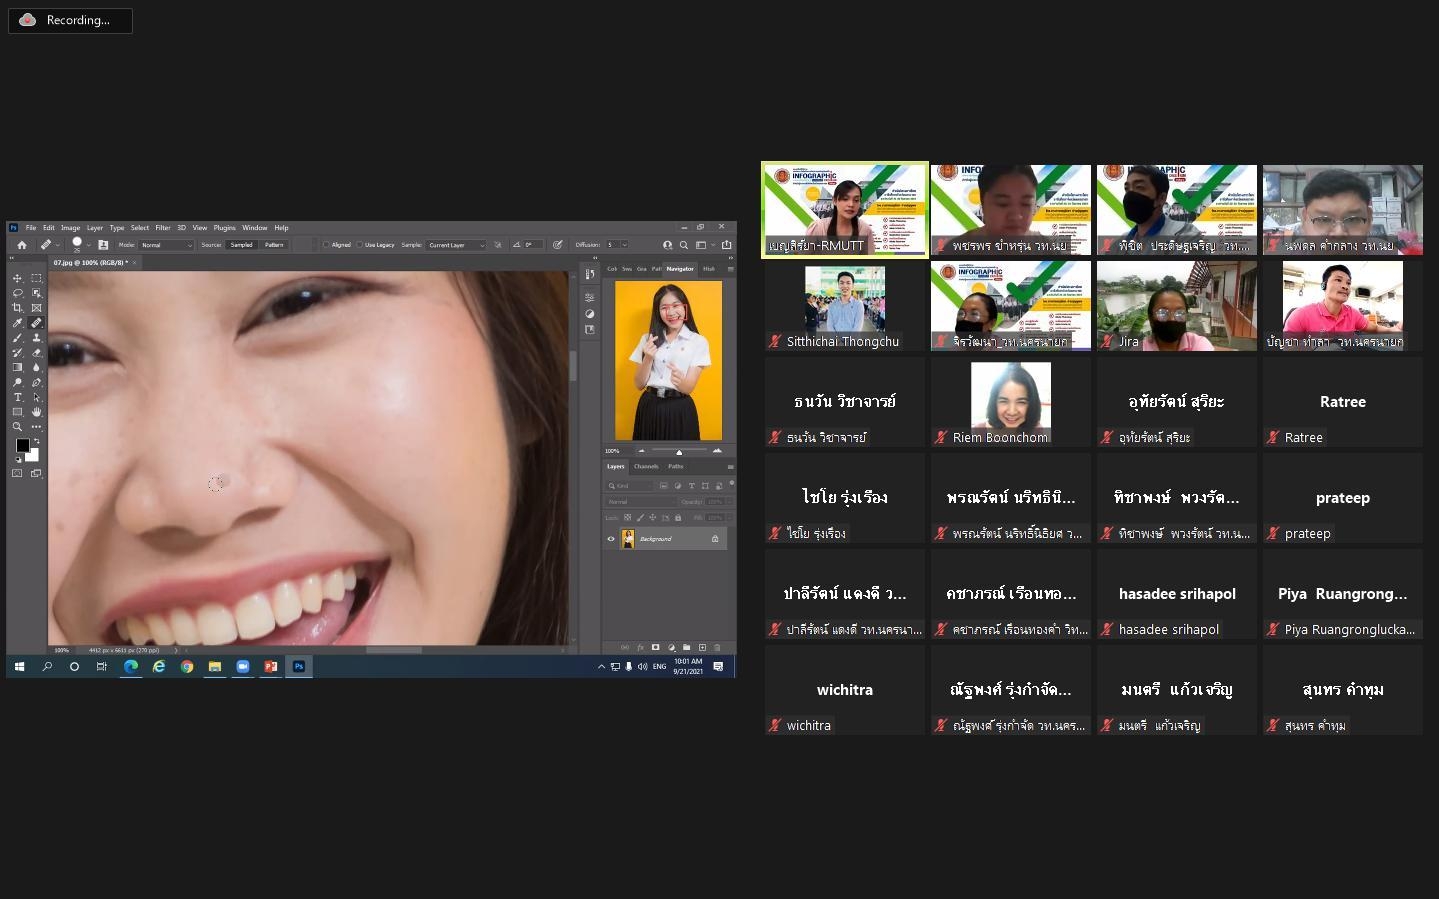The height and width of the screenshot is (899, 1439).
Task: Select the Lasso tool
Action: (17, 293)
